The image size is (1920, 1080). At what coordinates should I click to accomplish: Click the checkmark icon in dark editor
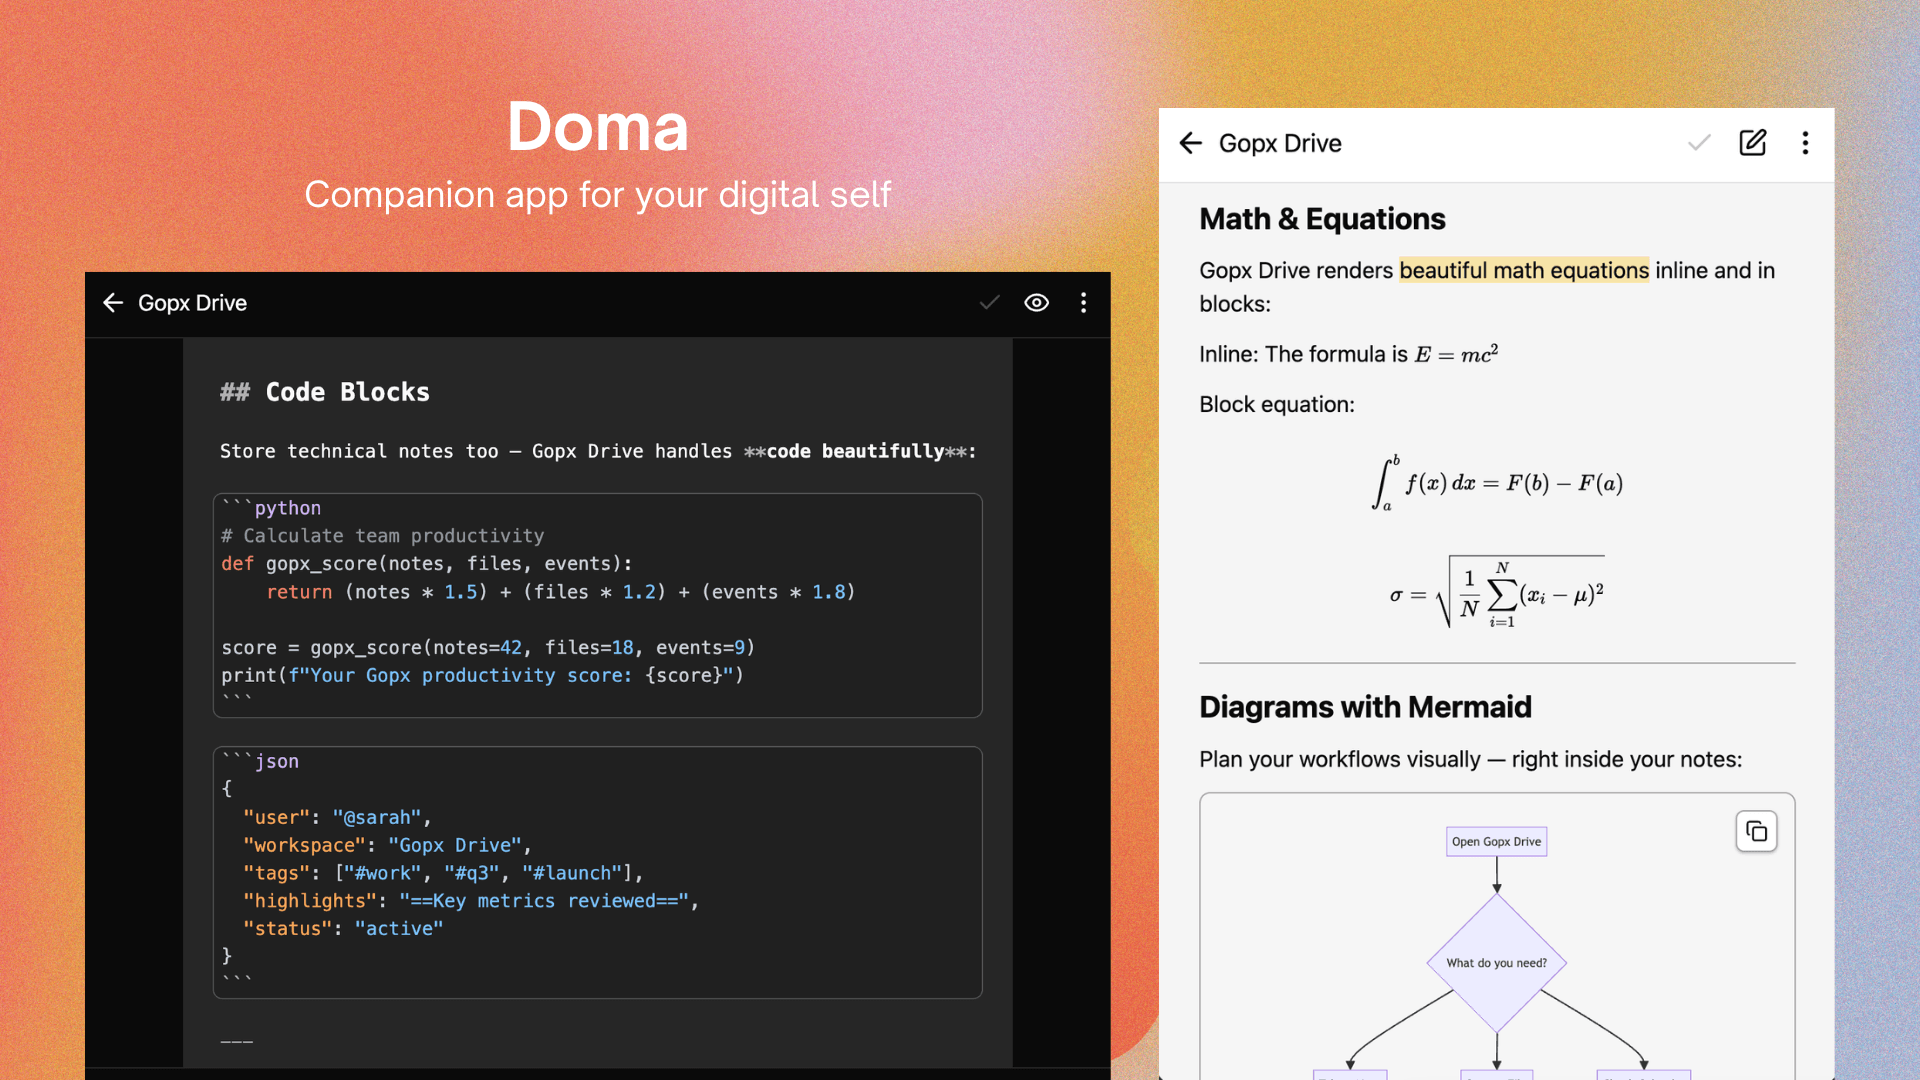click(x=990, y=303)
